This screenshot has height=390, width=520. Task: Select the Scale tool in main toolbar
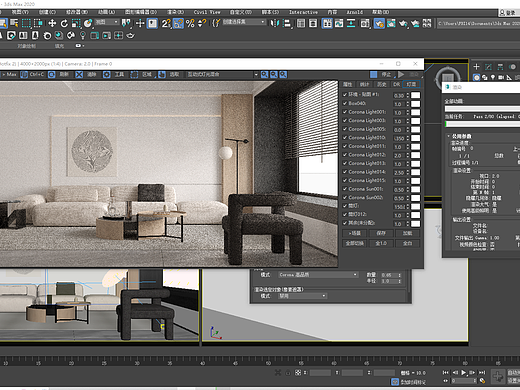(x=76, y=23)
